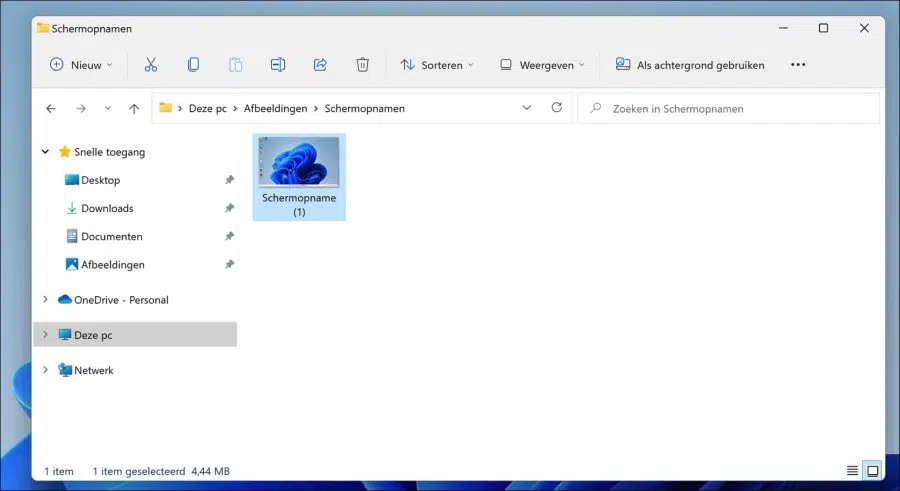Refresh the folder with reload icon
Screen dimensions: 900x491
point(556,107)
